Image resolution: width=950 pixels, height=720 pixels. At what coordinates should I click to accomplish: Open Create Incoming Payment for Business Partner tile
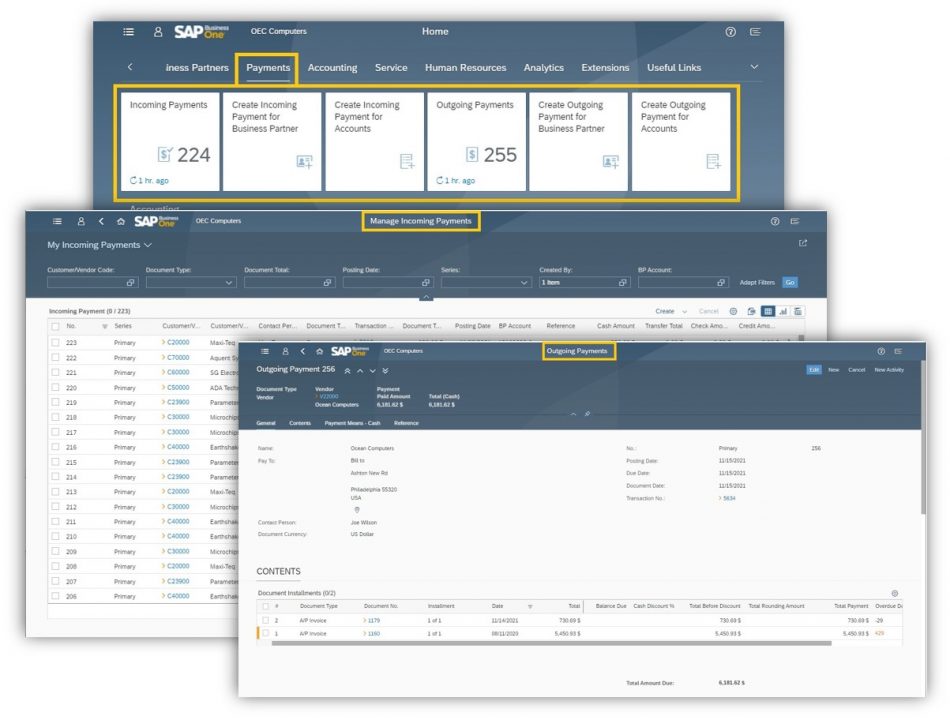[x=272, y=141]
